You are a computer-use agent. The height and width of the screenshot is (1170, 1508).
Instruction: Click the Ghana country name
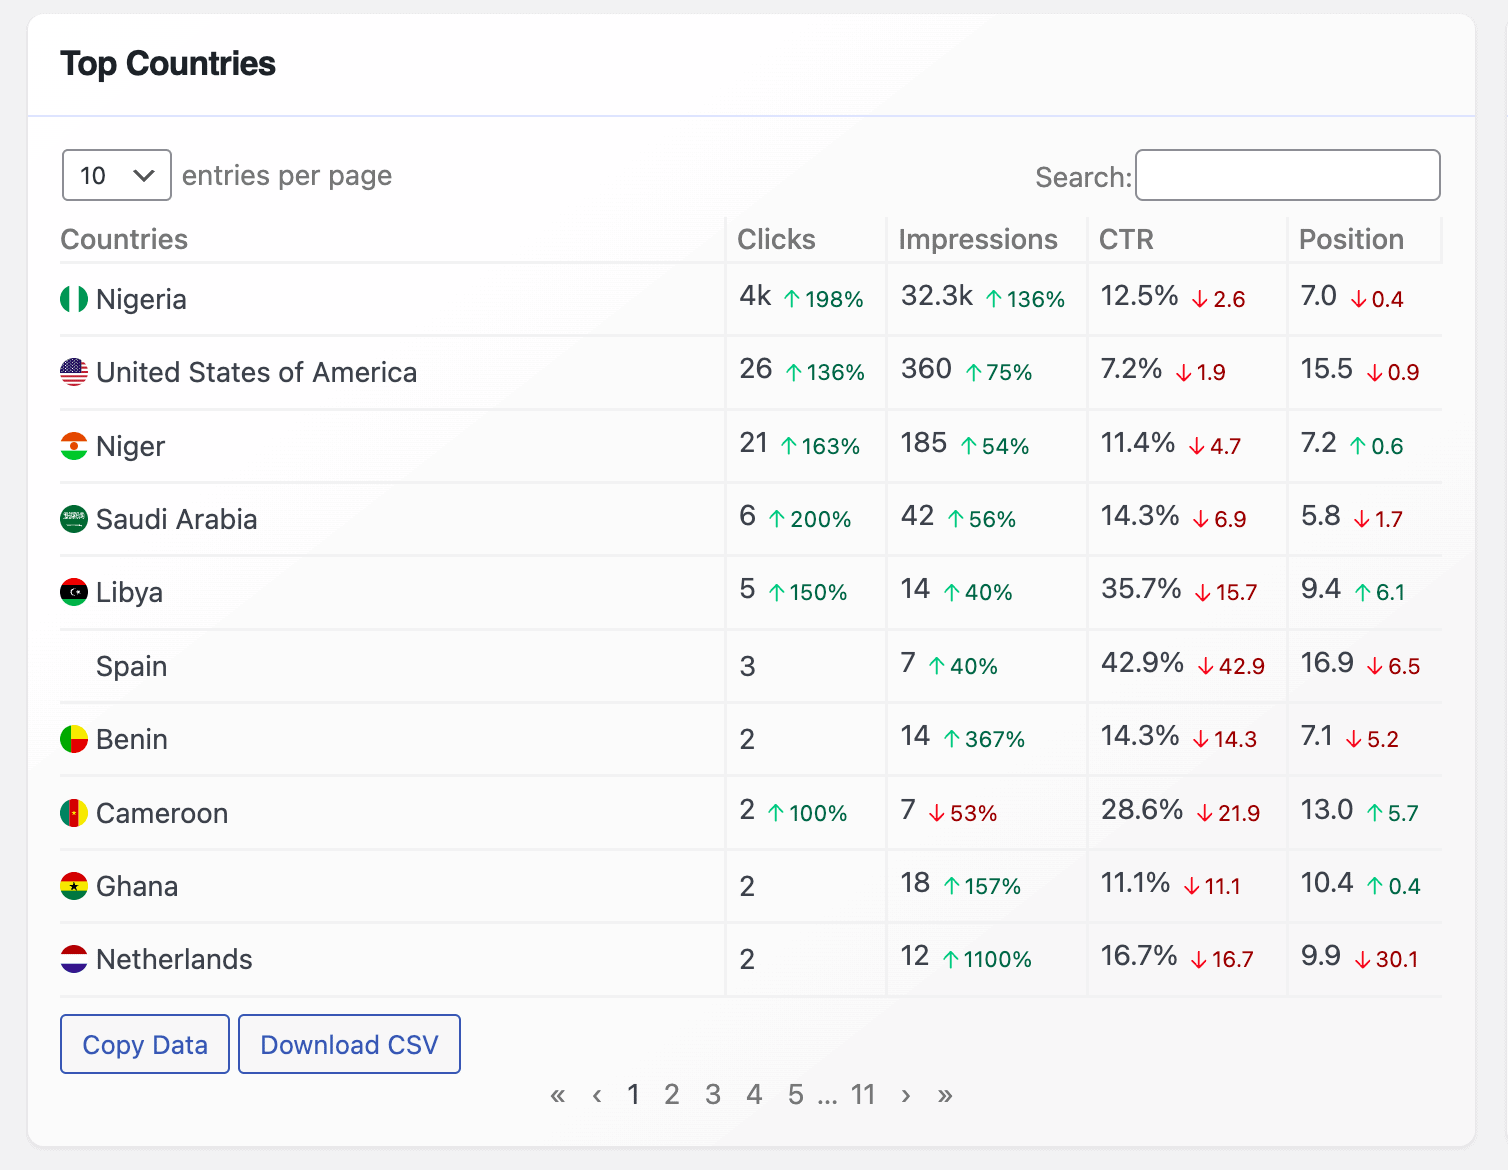(137, 886)
